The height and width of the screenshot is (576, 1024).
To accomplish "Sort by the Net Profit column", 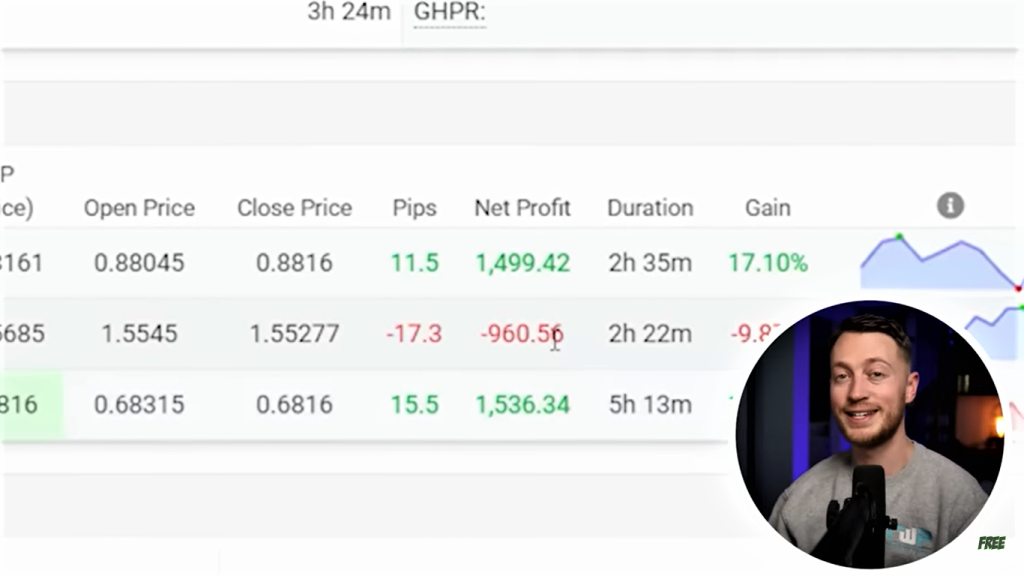I will coord(522,208).
